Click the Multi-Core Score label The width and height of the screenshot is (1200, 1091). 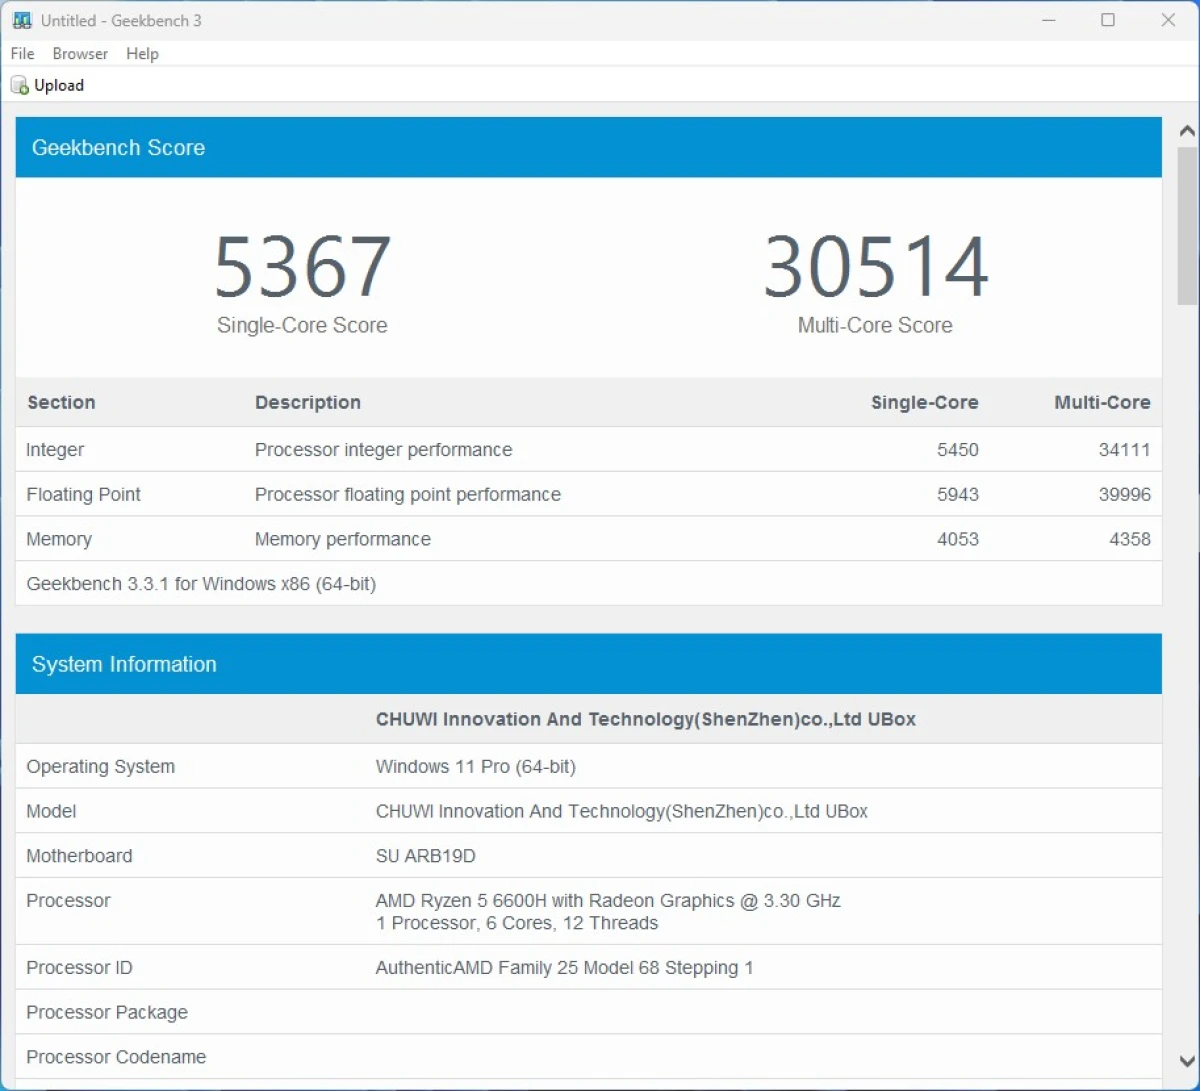[875, 325]
